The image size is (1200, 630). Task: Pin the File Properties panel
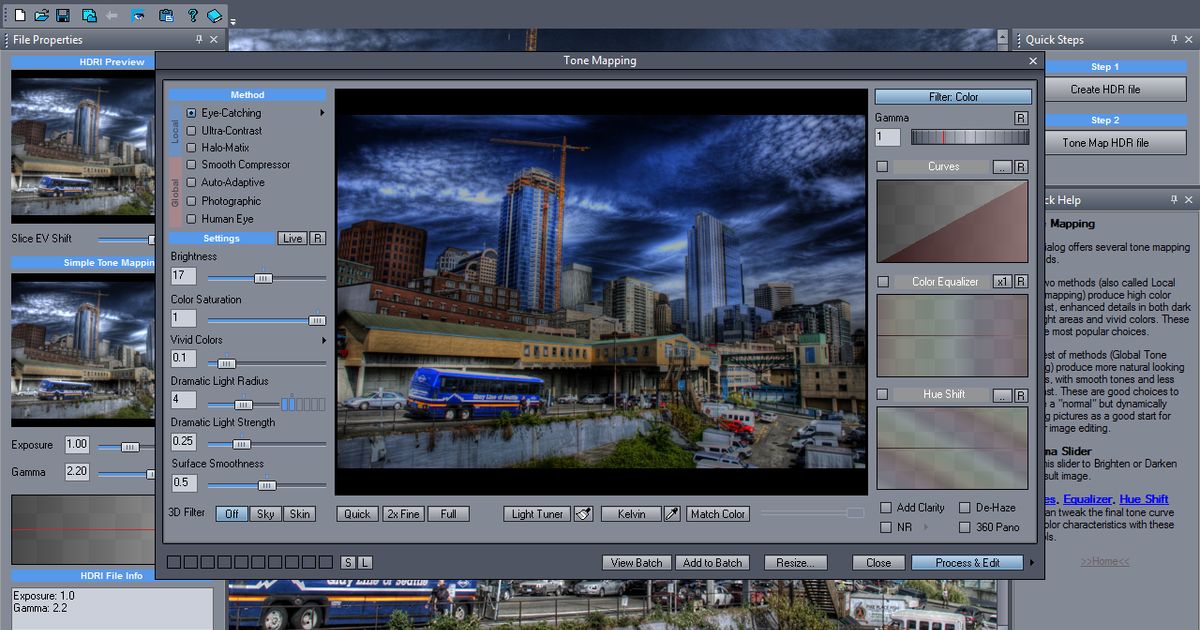[x=199, y=40]
